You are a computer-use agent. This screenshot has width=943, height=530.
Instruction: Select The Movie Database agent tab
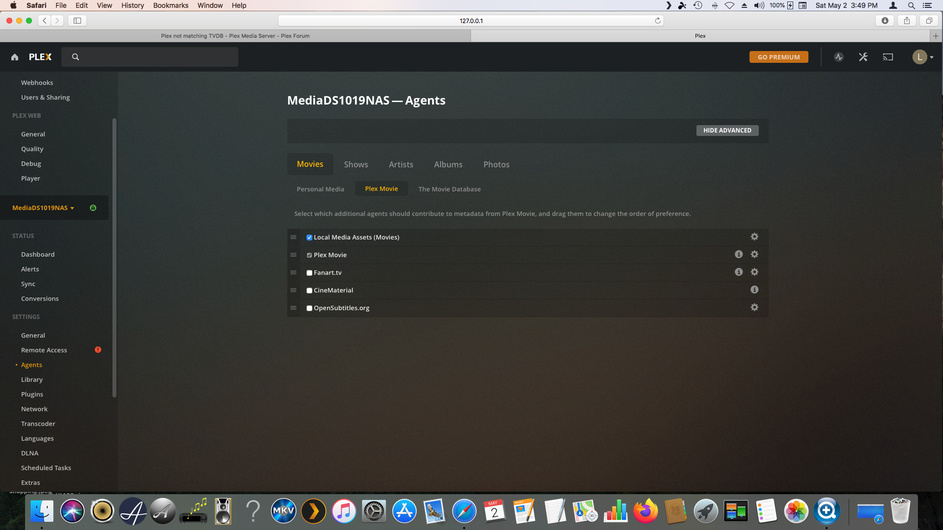449,189
